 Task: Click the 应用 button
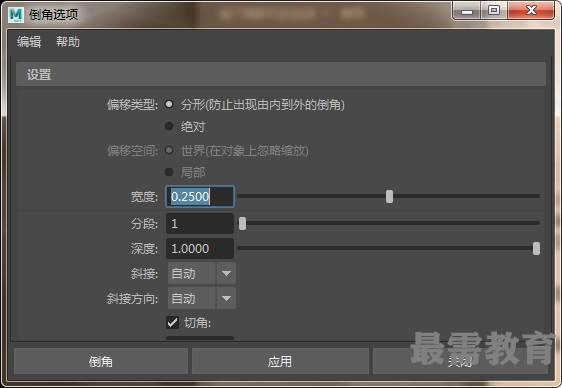click(280, 361)
